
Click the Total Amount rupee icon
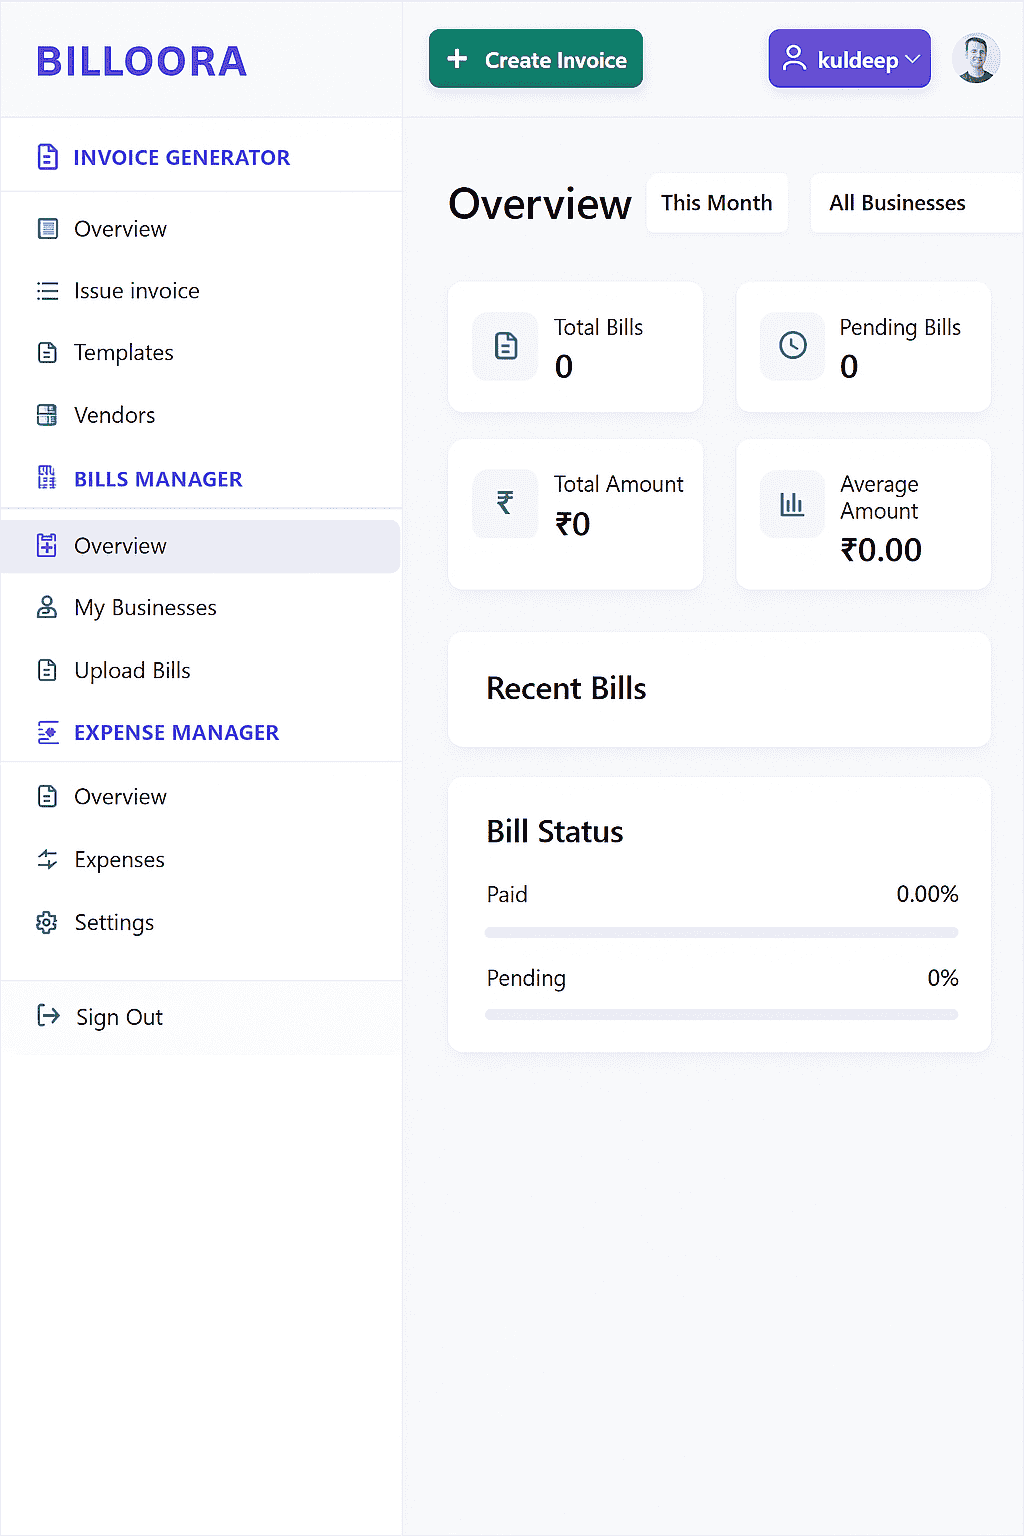[x=505, y=504]
